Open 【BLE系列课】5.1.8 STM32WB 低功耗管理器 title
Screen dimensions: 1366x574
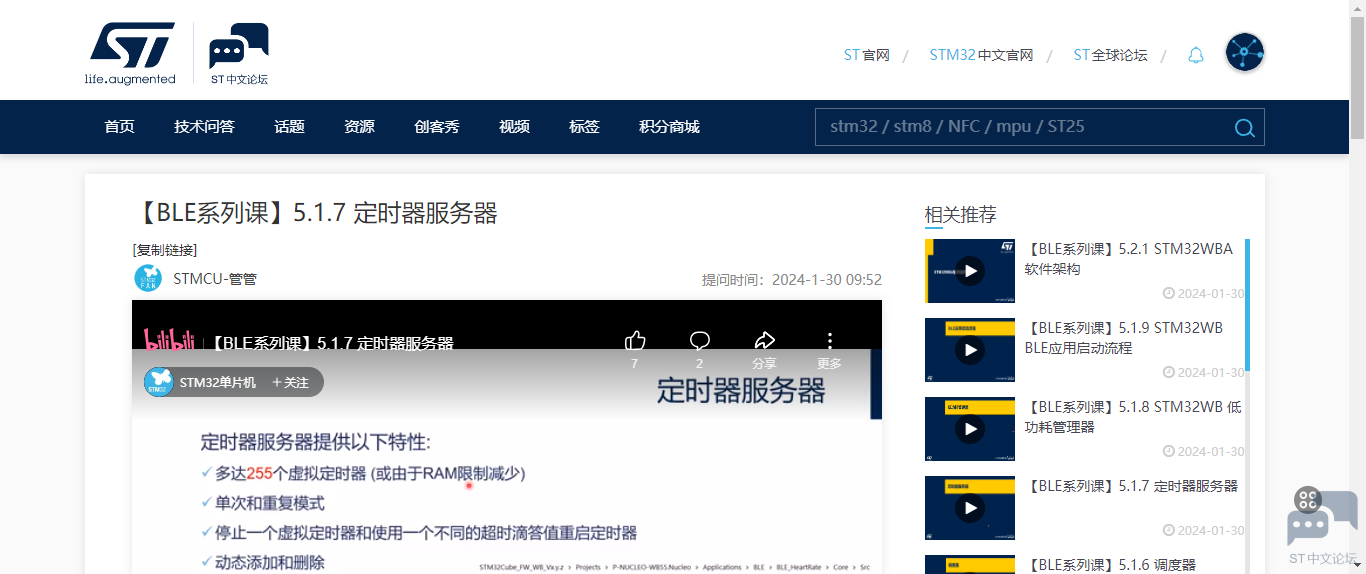(1133, 417)
